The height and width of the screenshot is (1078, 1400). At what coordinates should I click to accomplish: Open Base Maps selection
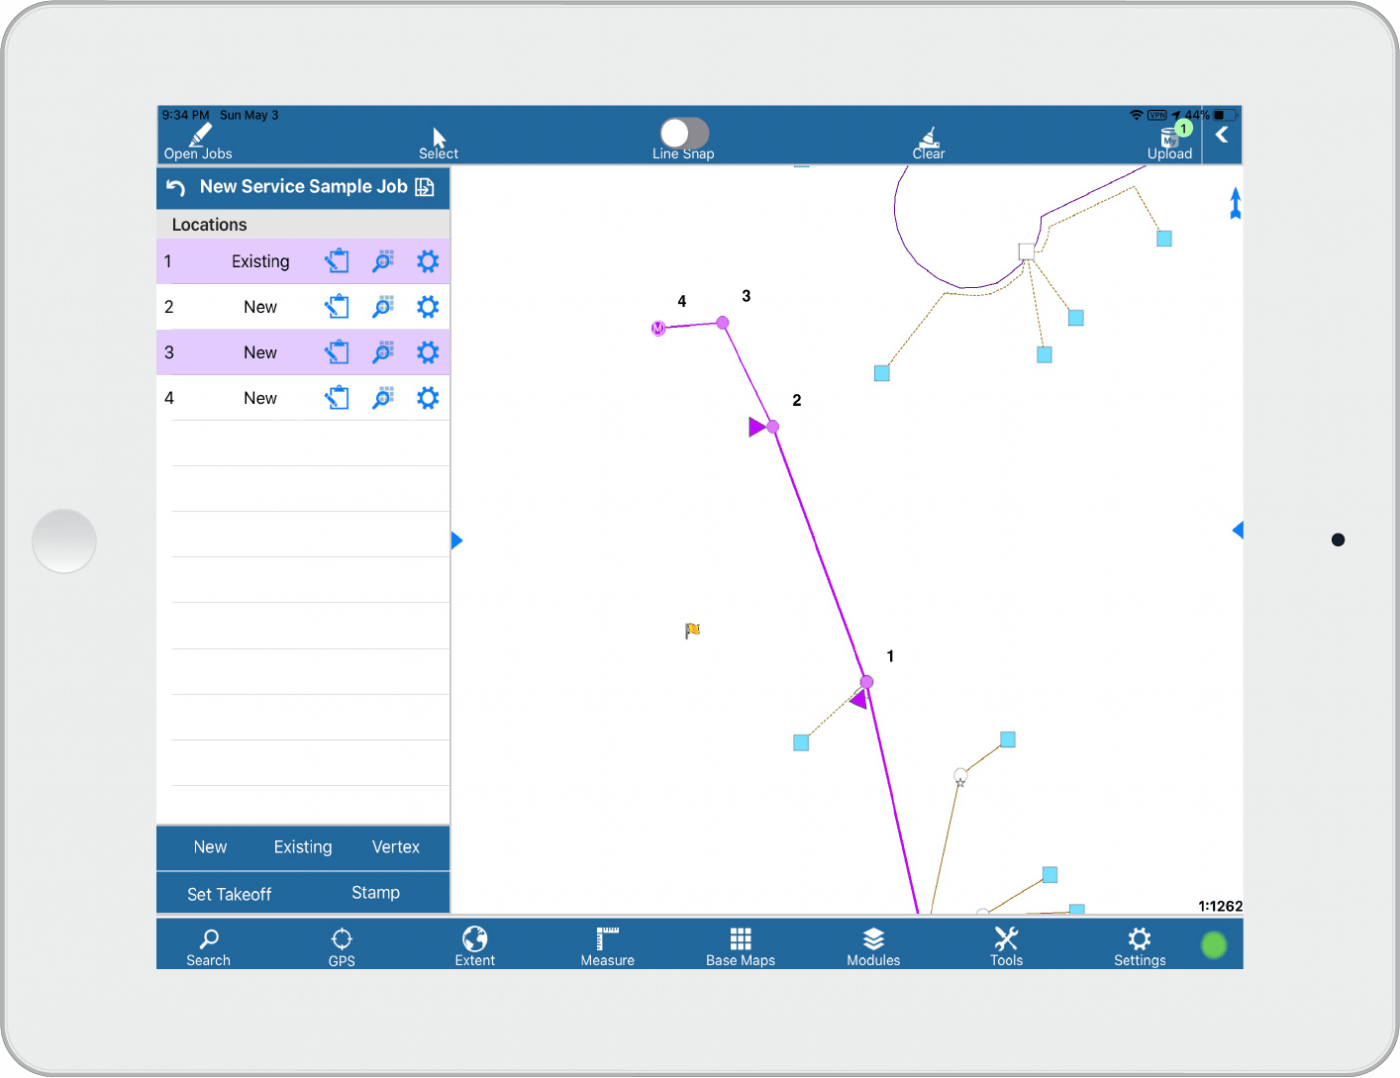point(740,944)
